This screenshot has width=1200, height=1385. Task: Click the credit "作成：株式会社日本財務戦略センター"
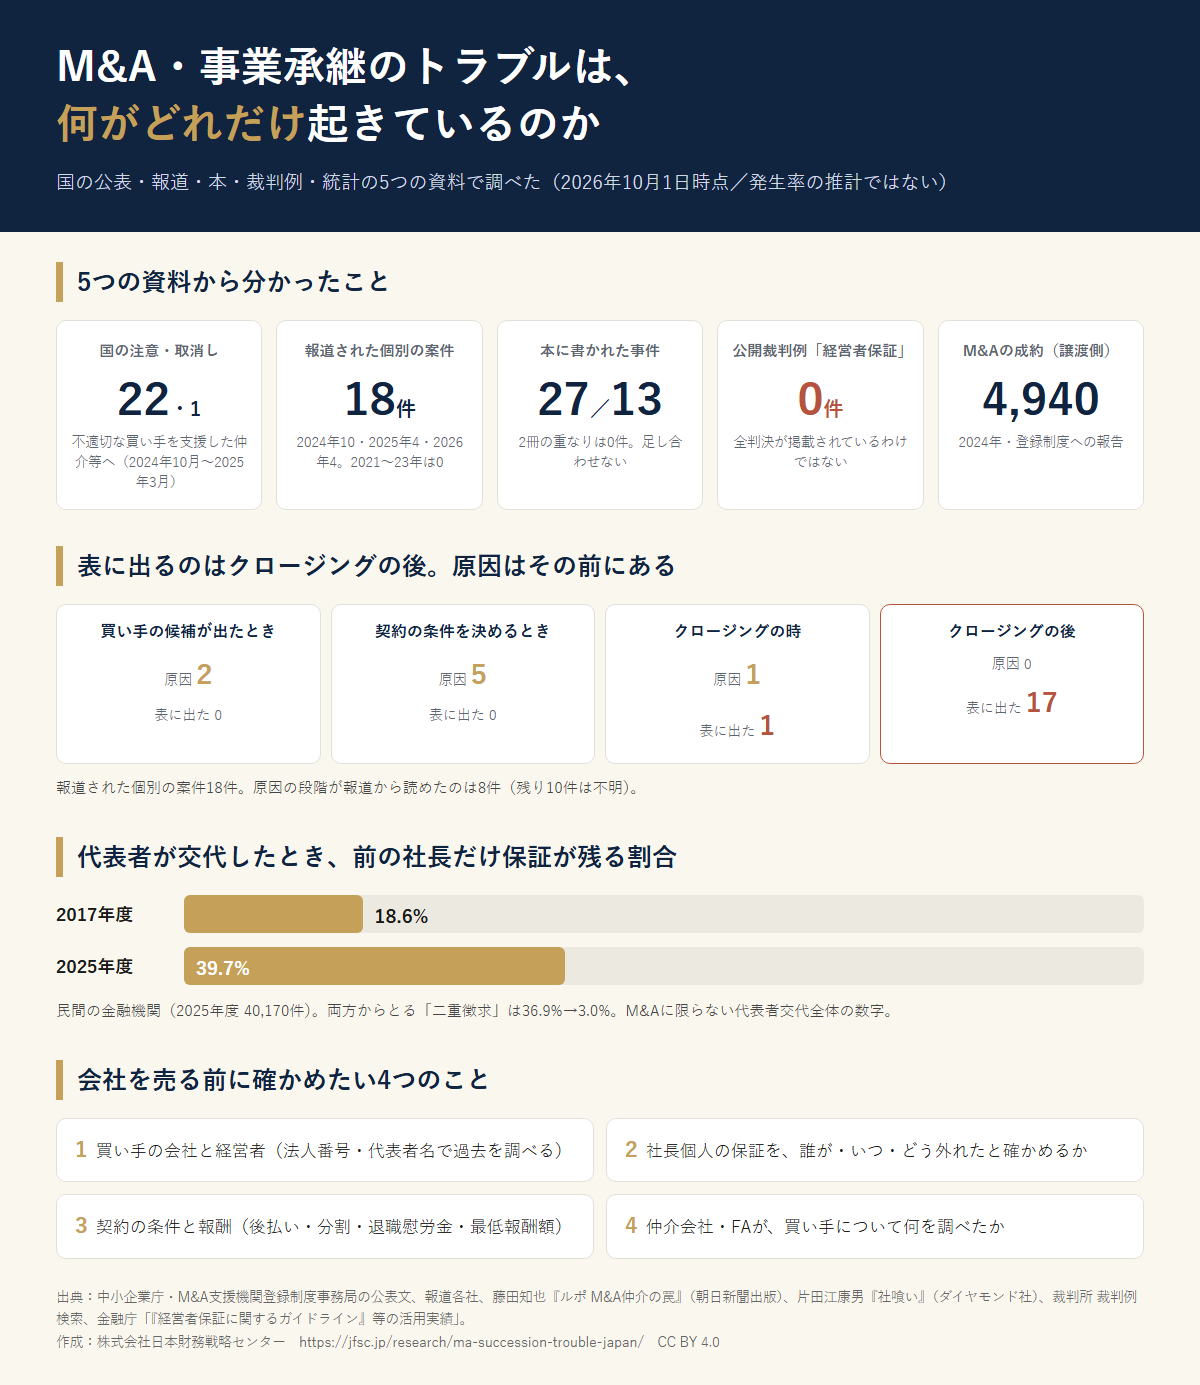[x=171, y=1342]
